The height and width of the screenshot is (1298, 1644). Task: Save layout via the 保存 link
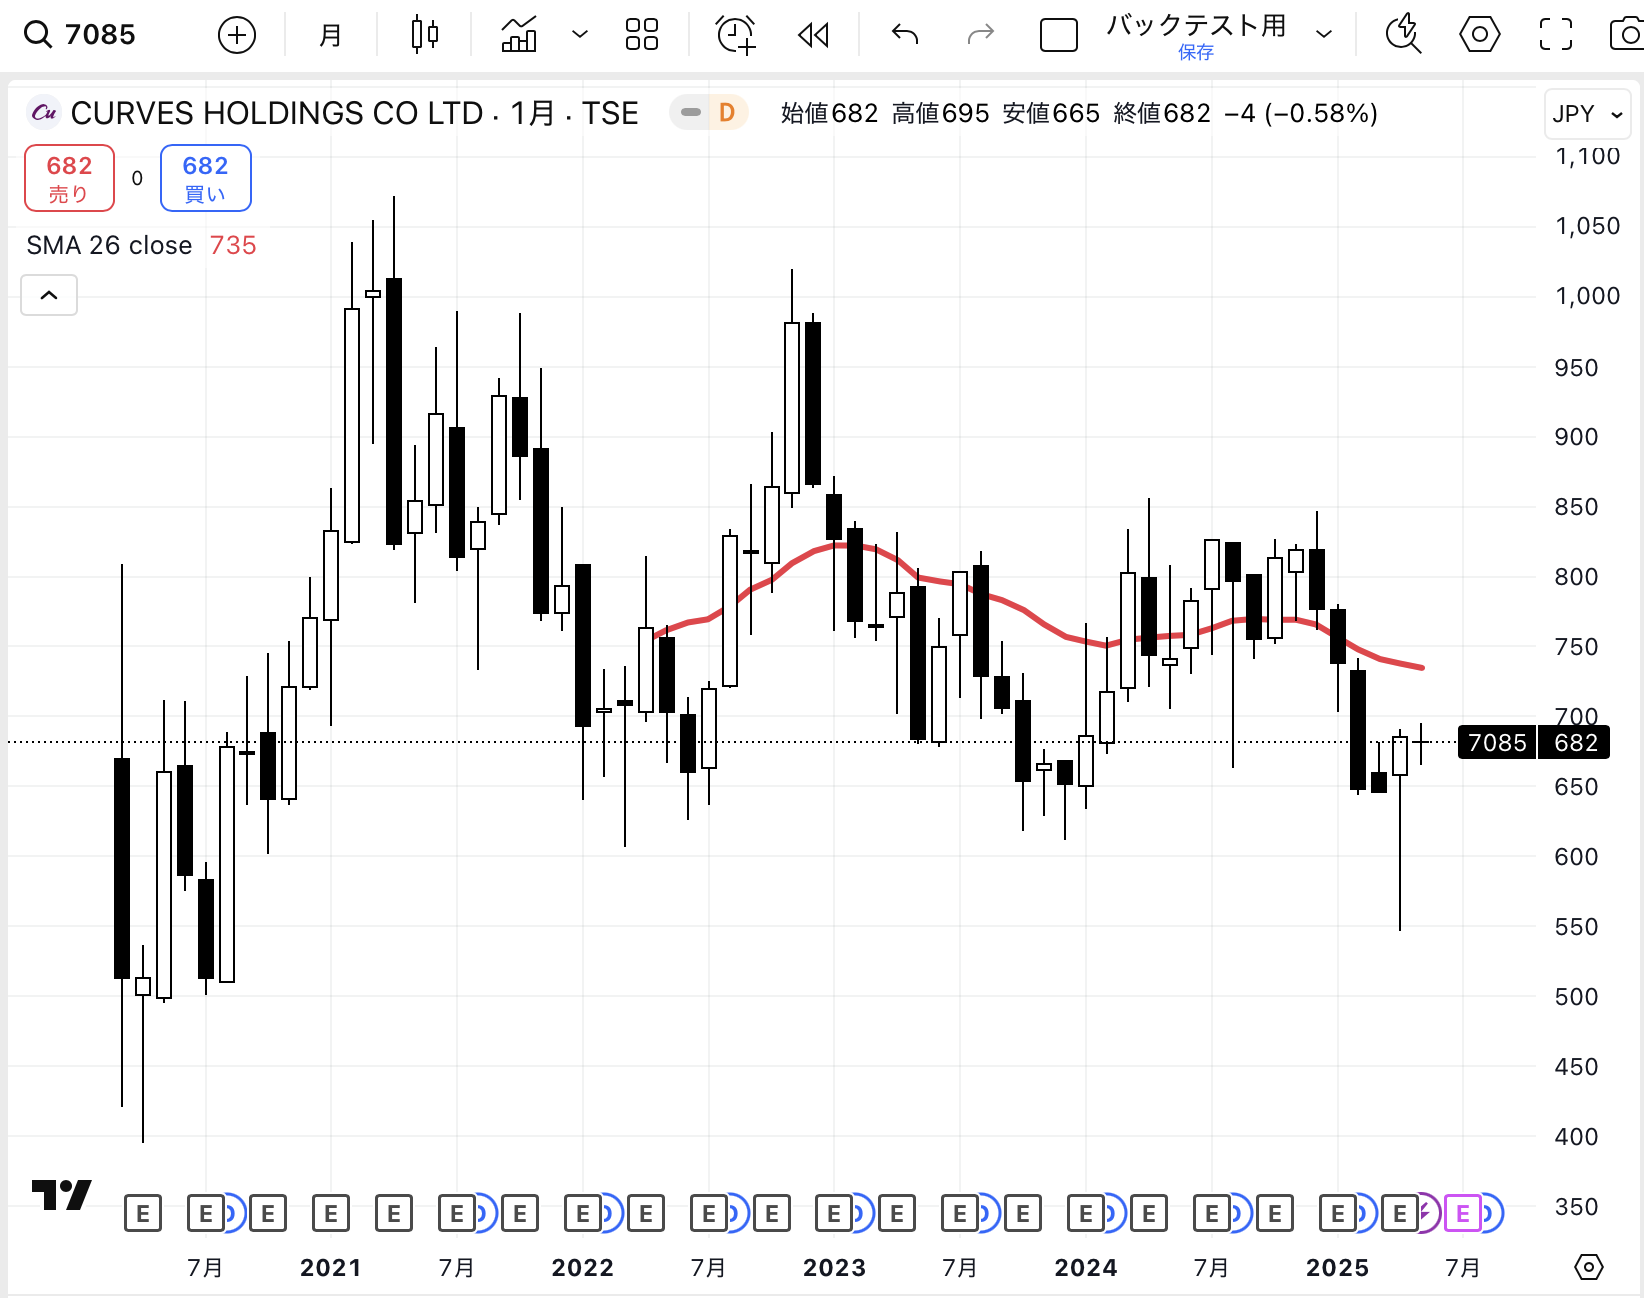(x=1196, y=53)
